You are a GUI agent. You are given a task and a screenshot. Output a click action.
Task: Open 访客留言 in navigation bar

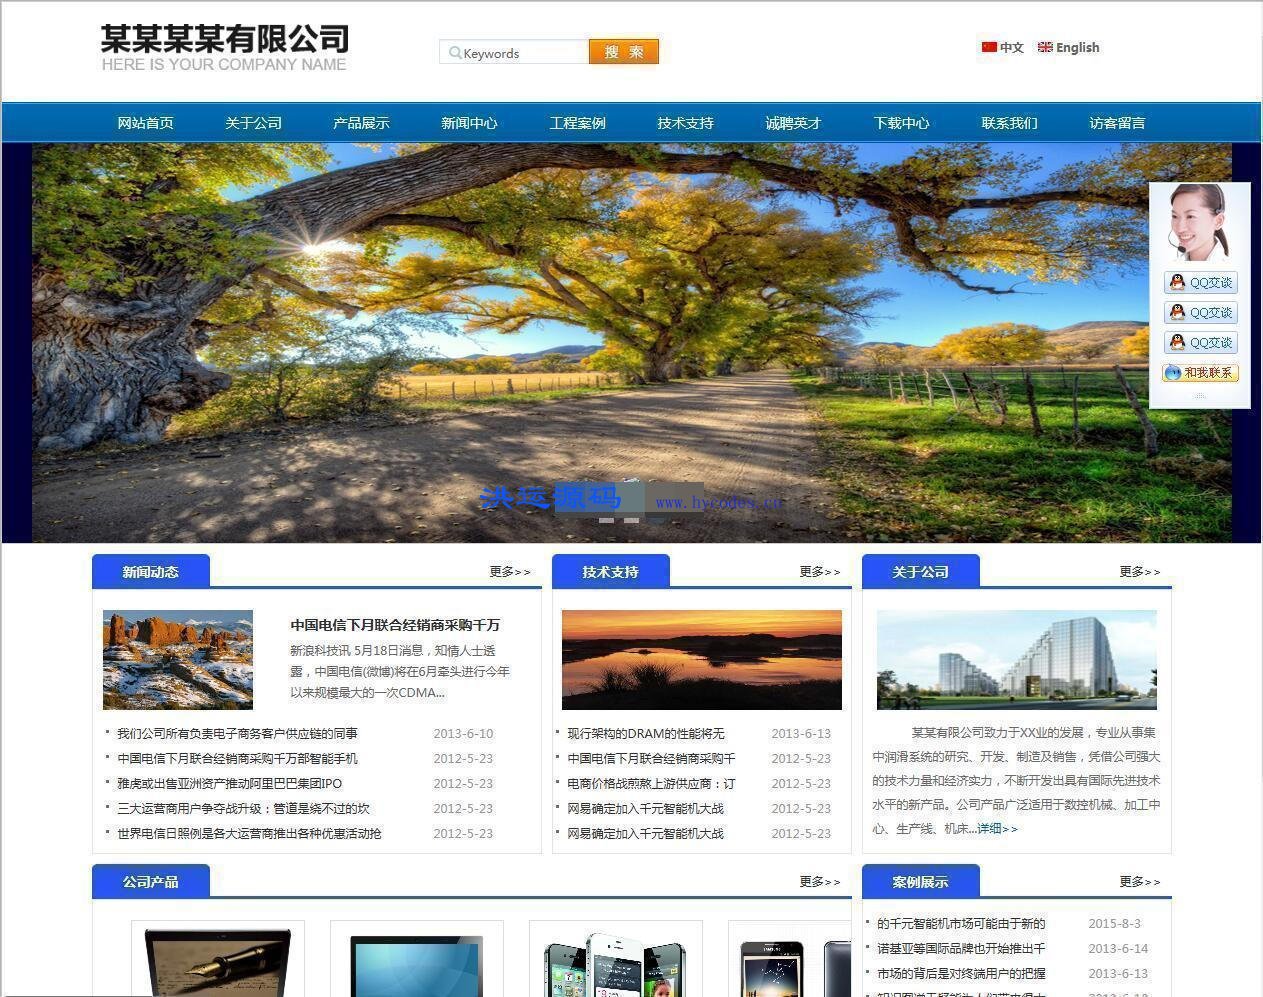point(1118,123)
